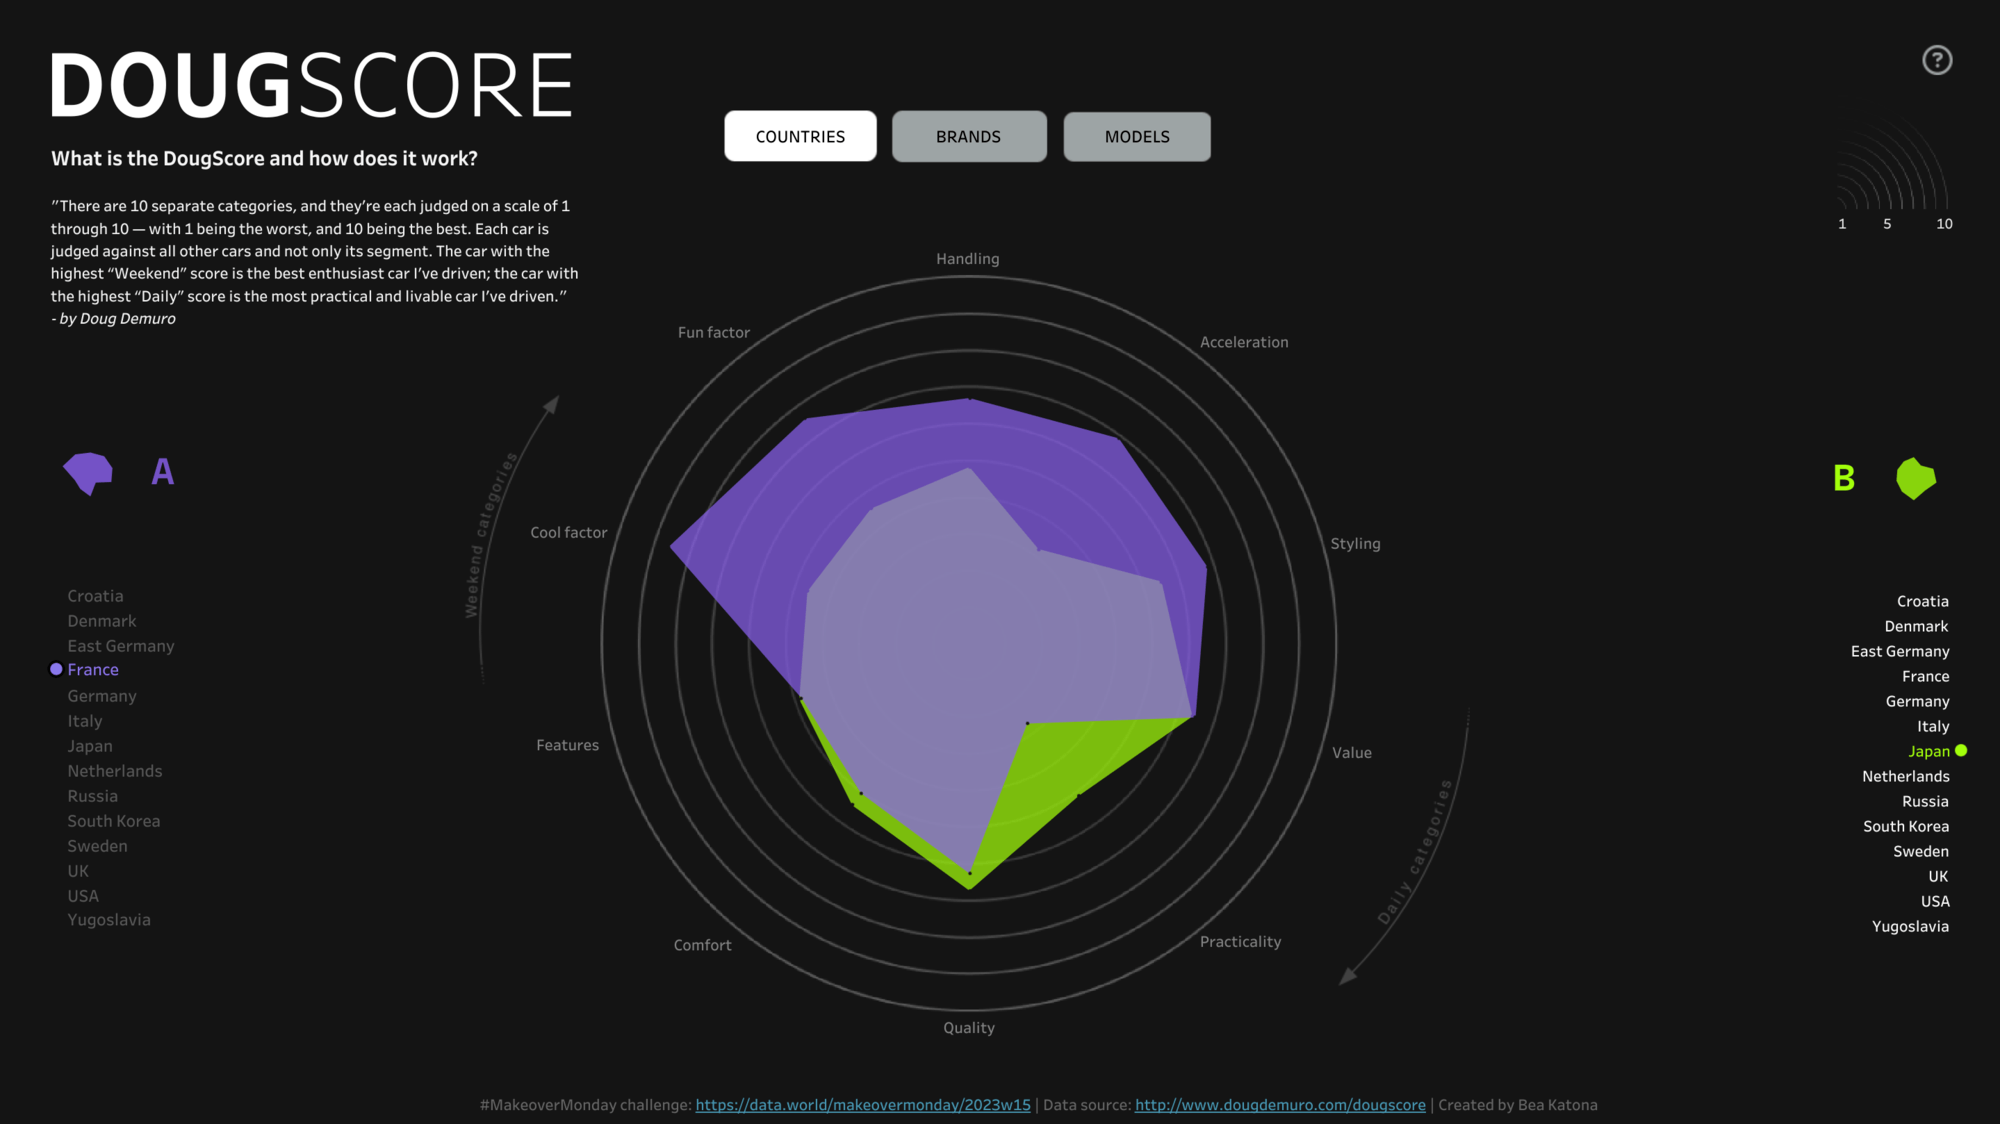Choose Germany in the left A list
The height and width of the screenshot is (1124, 2000).
tap(101, 696)
